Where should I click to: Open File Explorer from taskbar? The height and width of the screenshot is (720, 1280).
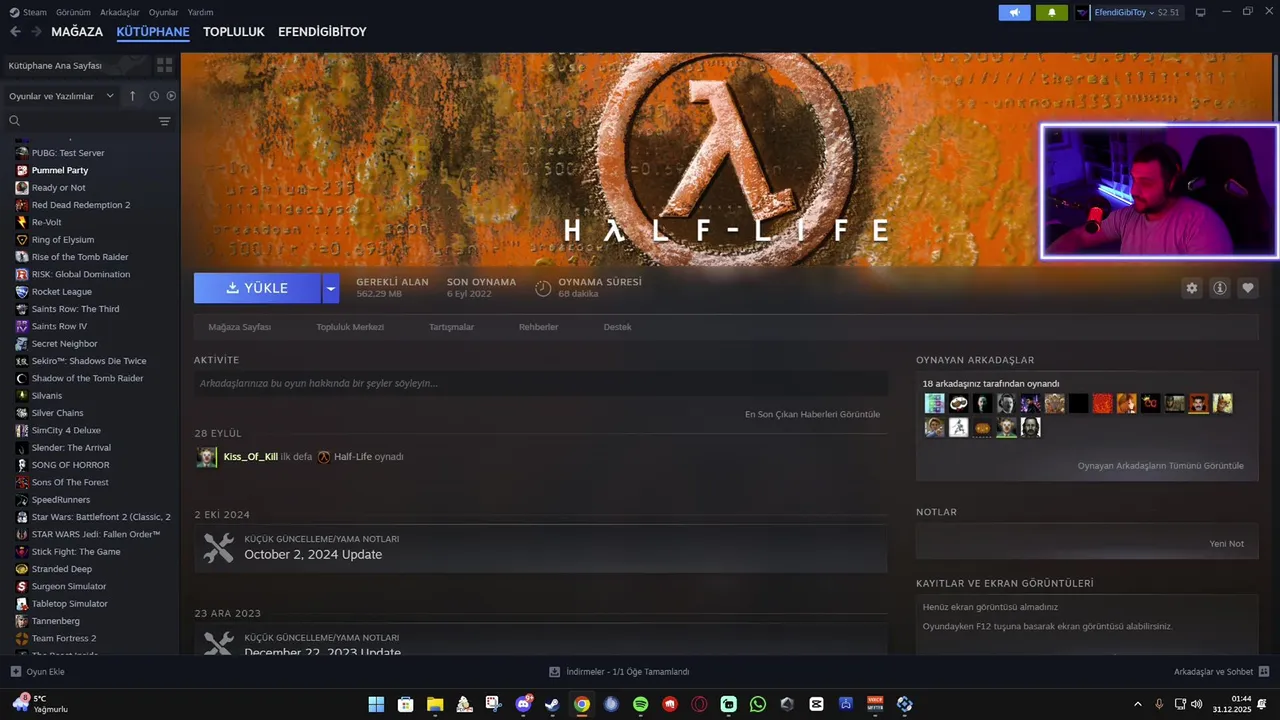435,704
